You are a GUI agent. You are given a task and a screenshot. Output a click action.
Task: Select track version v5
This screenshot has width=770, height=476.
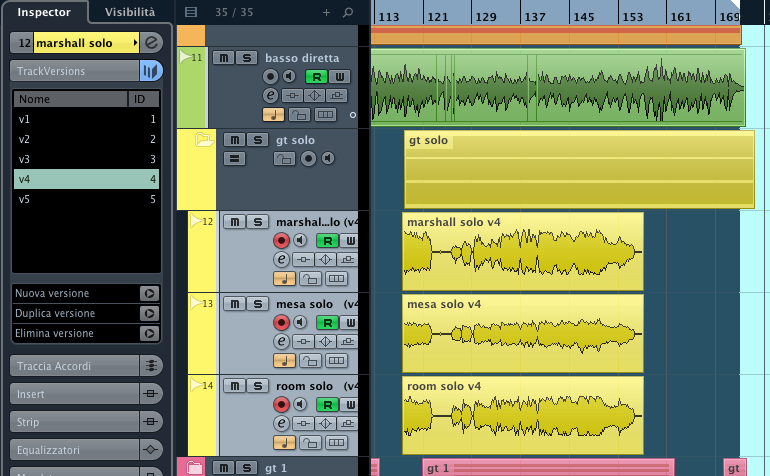pos(86,199)
